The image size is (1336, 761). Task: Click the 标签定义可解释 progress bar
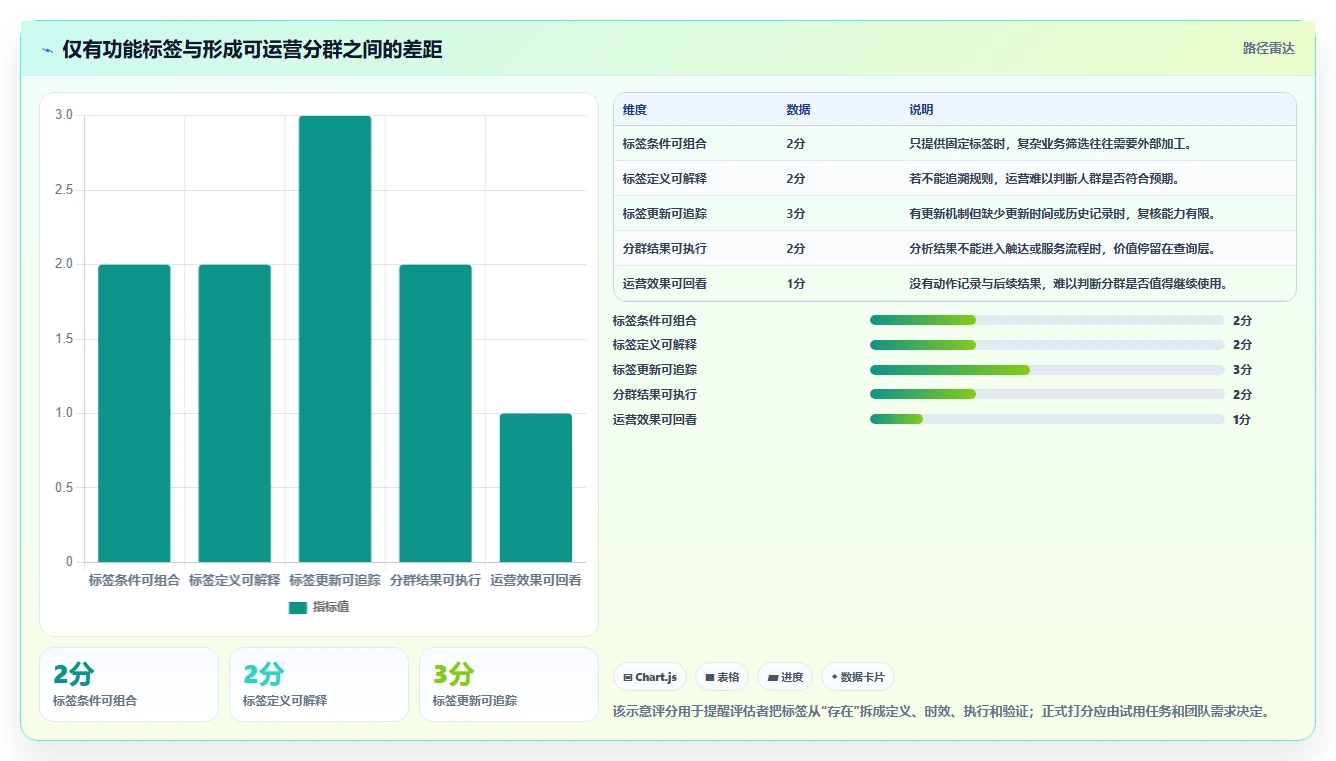(x=1047, y=345)
